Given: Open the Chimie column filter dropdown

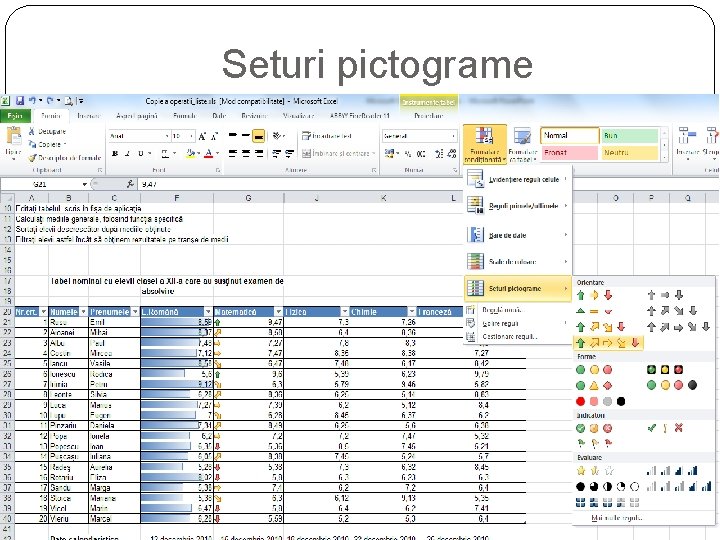Looking at the screenshot, I should (411, 312).
